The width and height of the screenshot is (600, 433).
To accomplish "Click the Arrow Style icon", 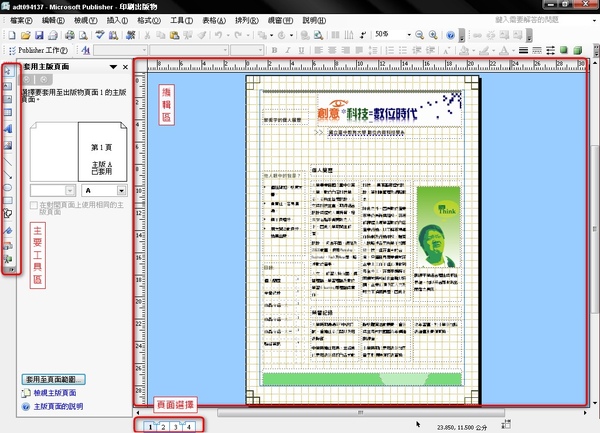I will [550, 50].
